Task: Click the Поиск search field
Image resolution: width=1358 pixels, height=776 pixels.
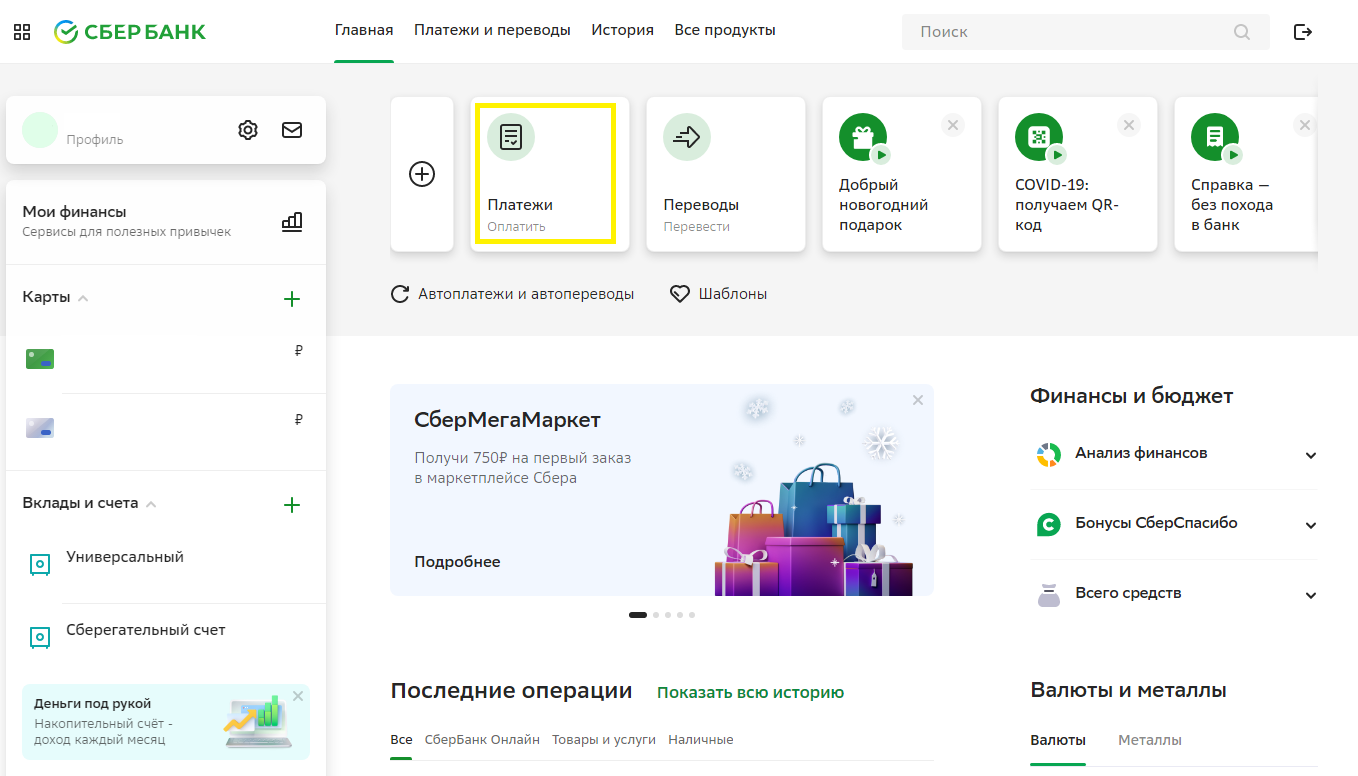Action: [1070, 32]
